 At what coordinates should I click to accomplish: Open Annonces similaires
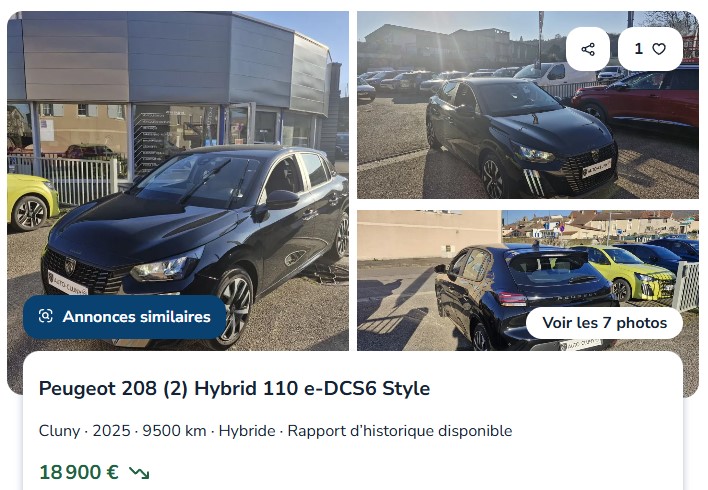[x=125, y=317]
